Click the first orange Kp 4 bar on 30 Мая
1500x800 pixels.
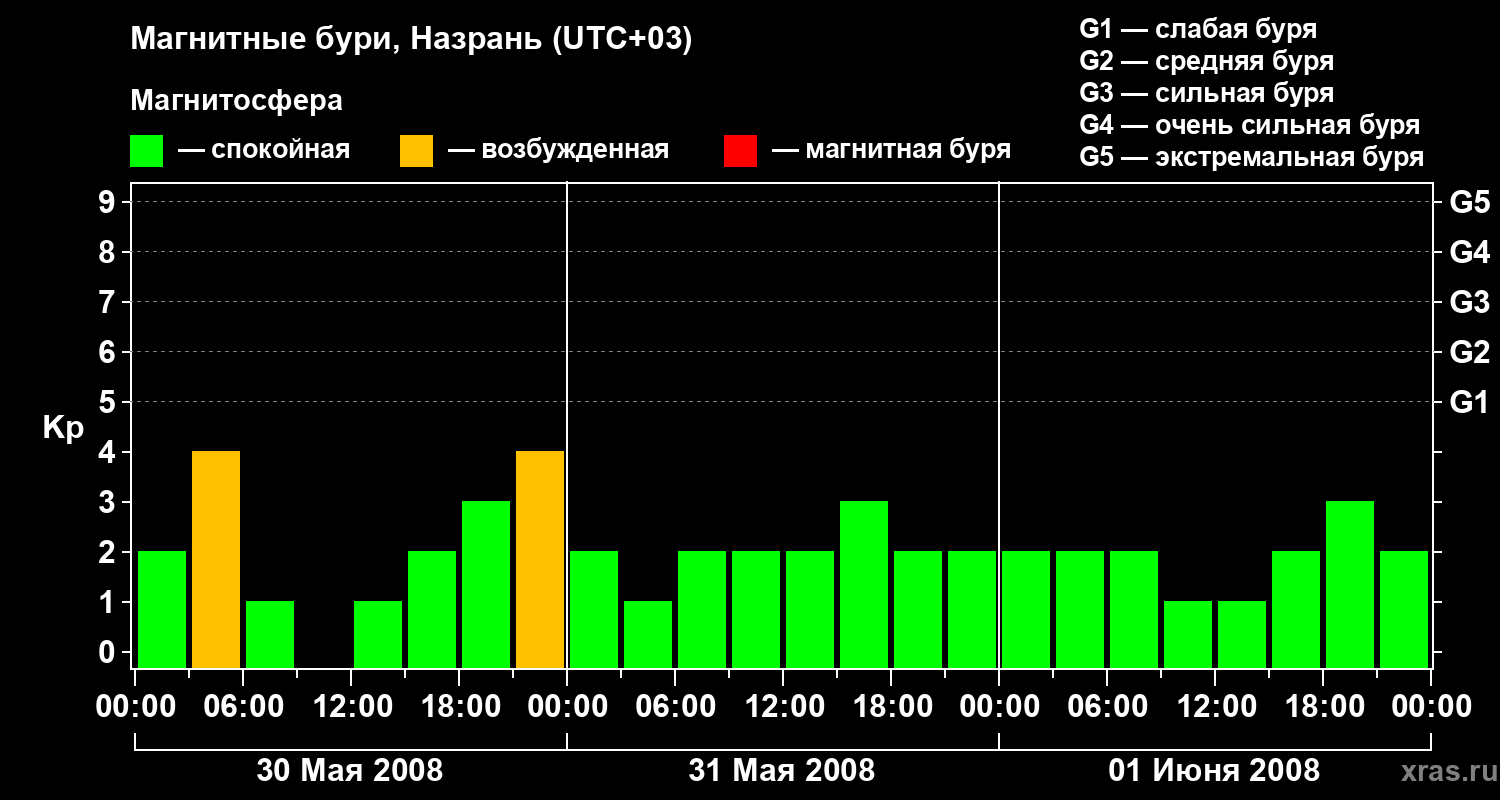coord(216,560)
